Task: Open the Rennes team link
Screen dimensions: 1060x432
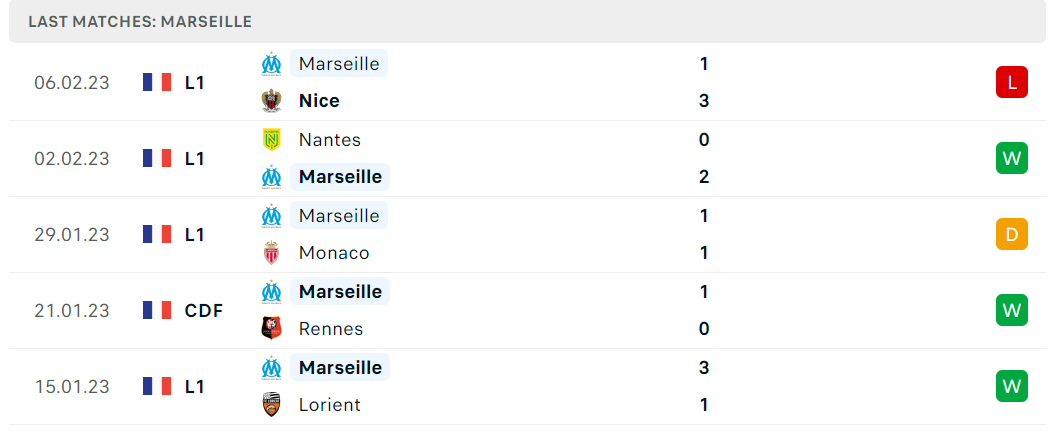Action: pos(331,329)
